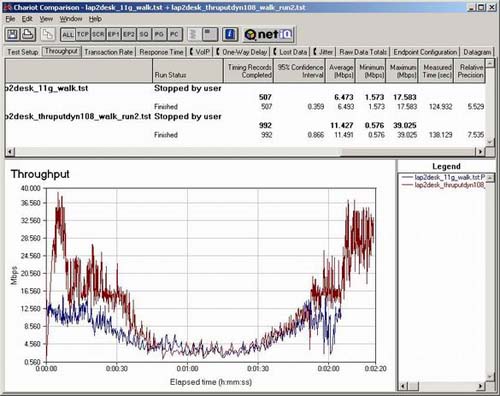
Task: Select the TCP filter toolbar button
Action: pos(83,34)
